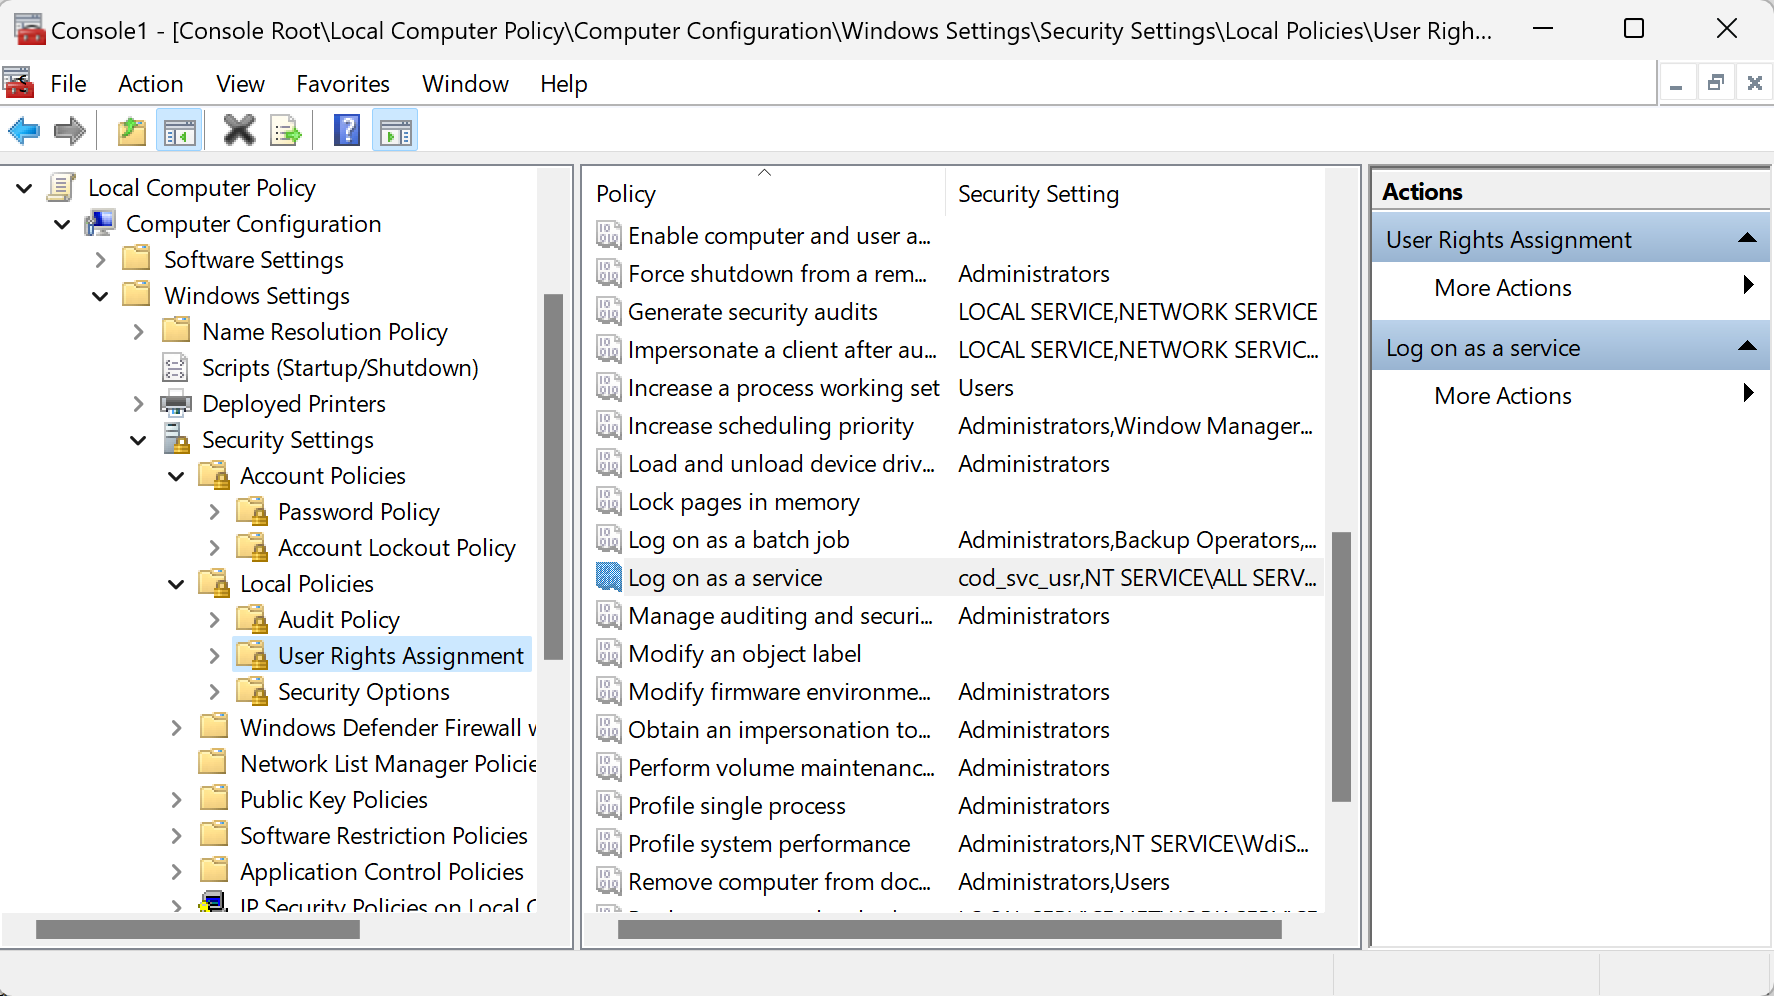Open the Favorites menu
1774x996 pixels.
[342, 84]
